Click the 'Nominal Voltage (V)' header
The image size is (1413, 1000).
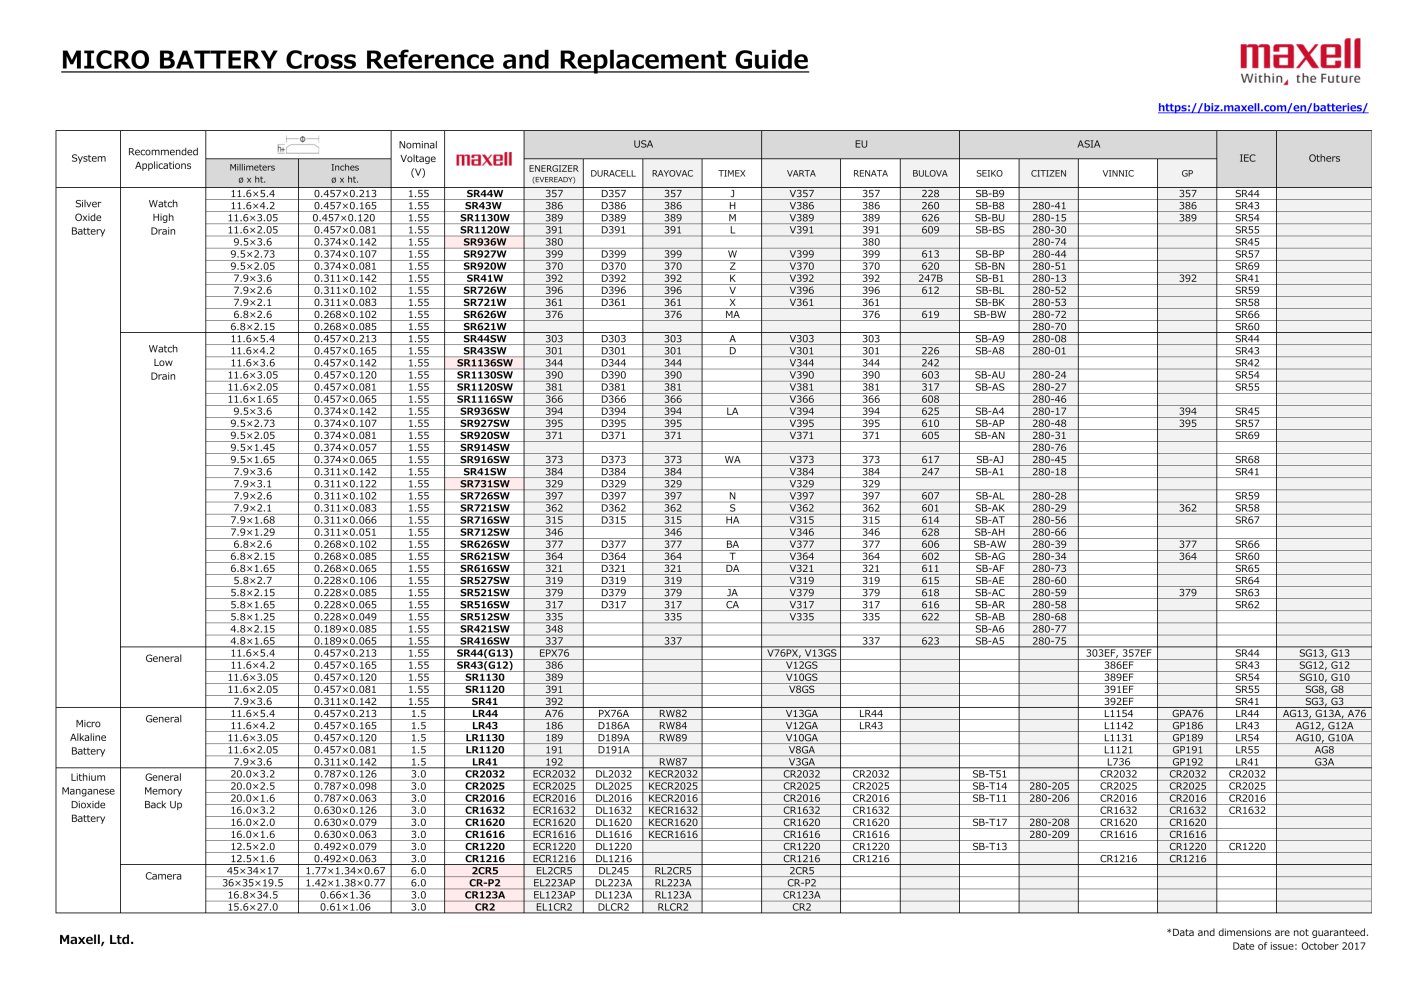tap(418, 158)
